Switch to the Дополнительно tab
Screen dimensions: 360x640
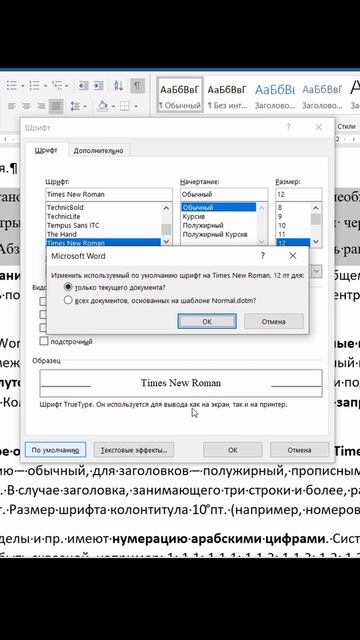pos(98,151)
